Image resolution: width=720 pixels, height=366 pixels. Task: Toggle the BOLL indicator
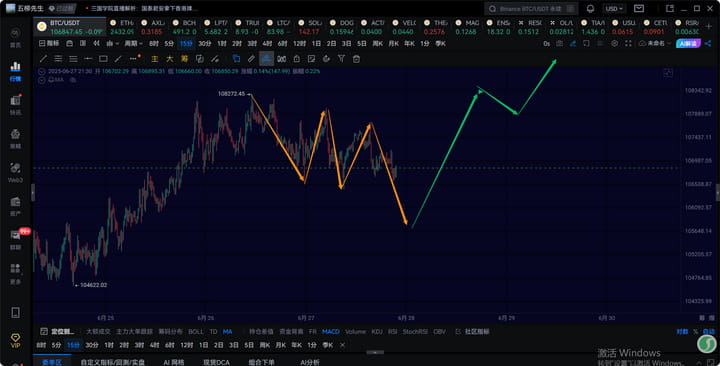[x=196, y=332]
